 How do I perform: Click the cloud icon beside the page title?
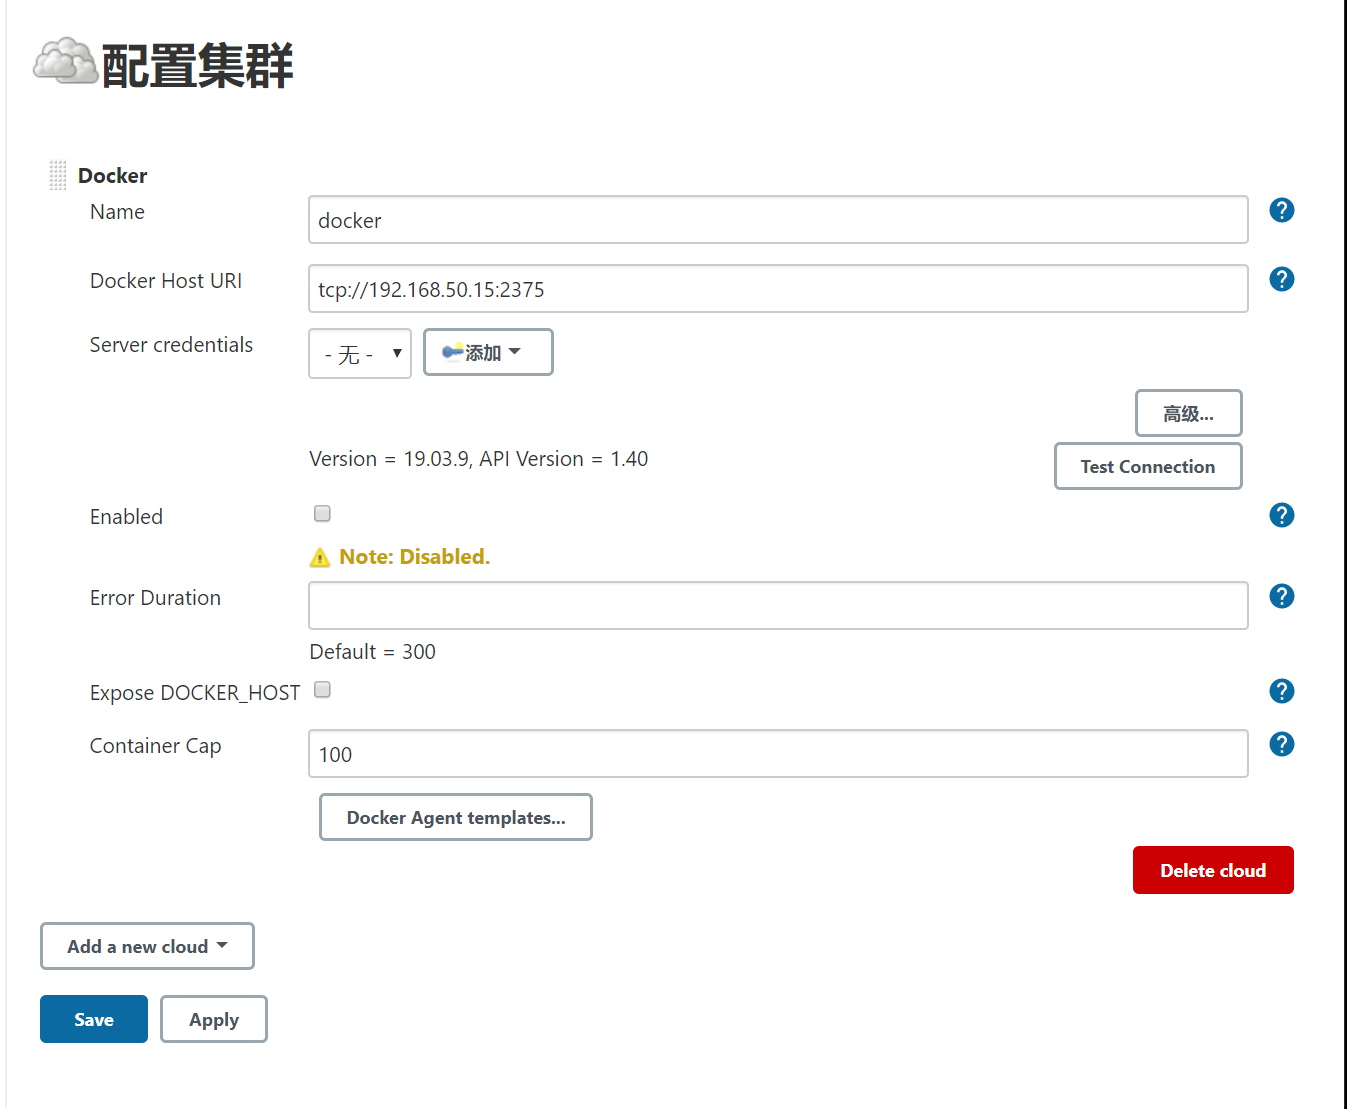point(66,61)
